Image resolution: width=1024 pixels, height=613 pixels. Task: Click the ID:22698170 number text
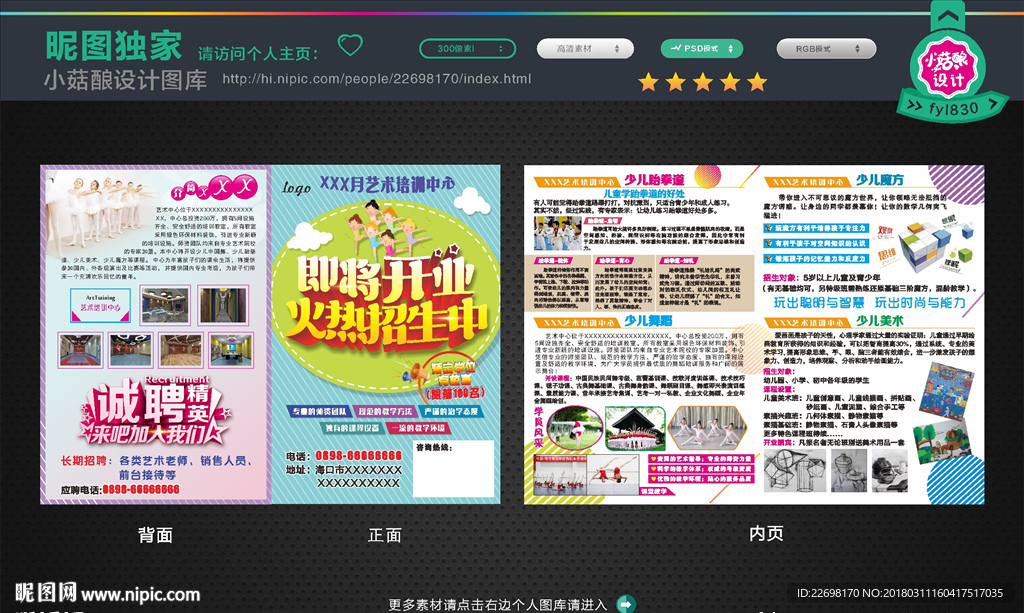[828, 593]
